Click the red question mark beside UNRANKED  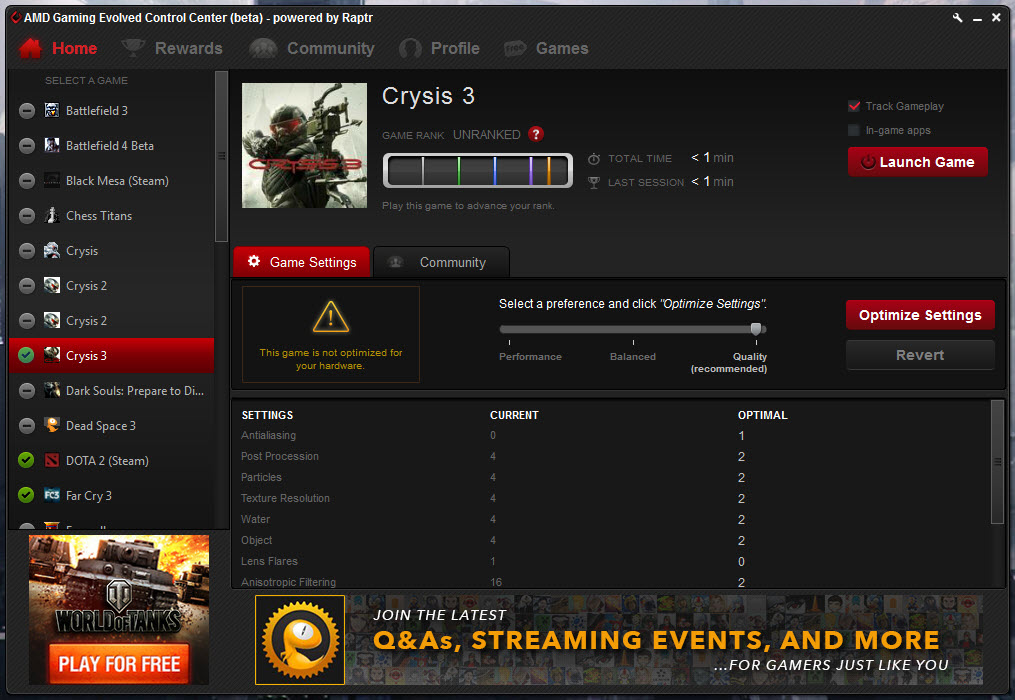536,134
